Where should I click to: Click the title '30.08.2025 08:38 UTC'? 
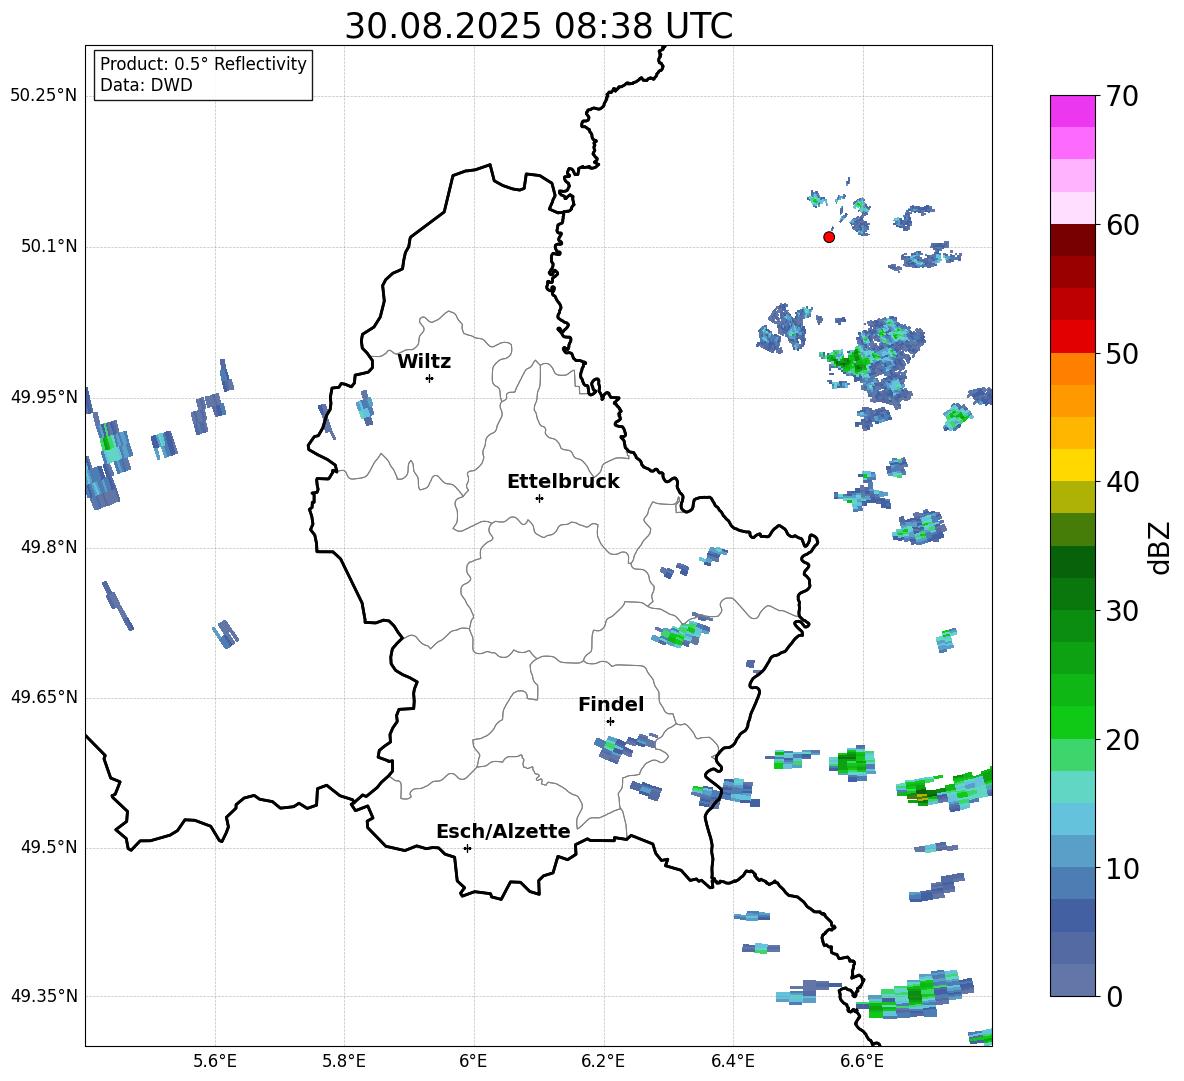pyautogui.click(x=538, y=25)
